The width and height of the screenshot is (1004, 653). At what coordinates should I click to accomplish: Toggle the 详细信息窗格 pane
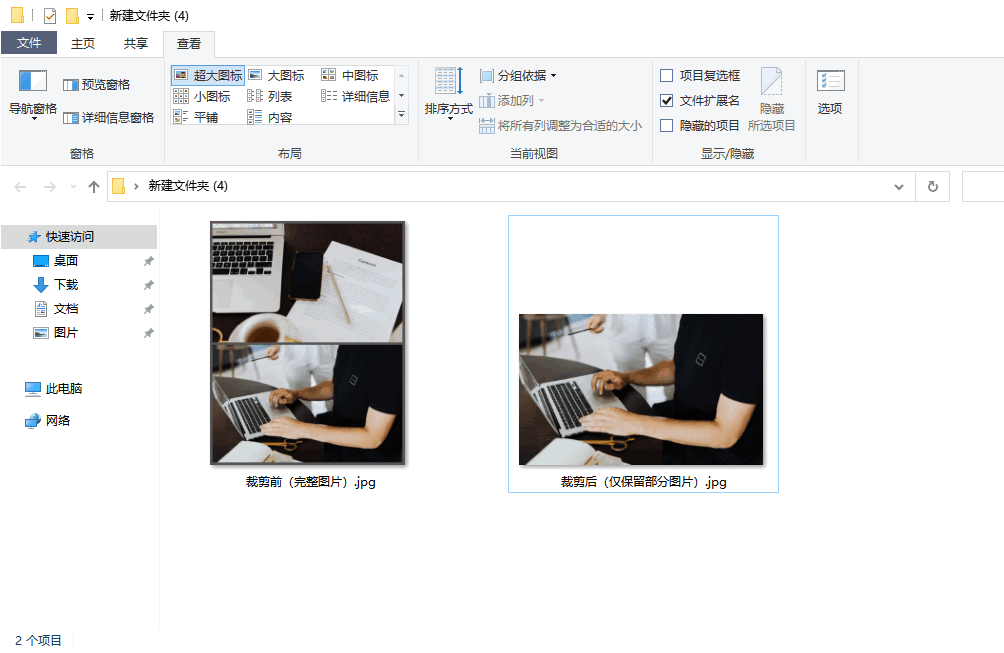[x=109, y=118]
